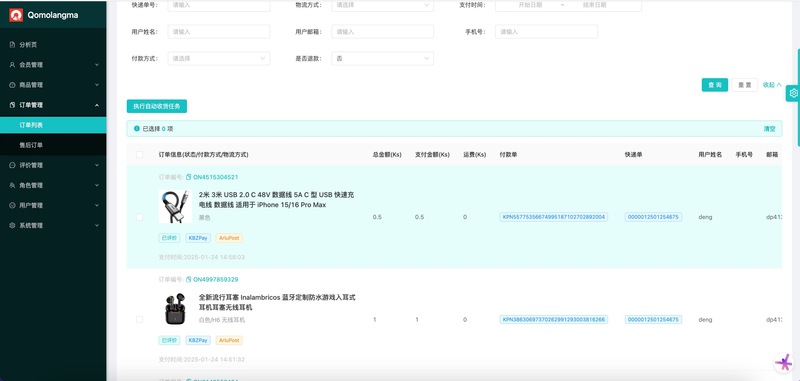
Task: Check the box for order ON4515304521
Action: pos(139,217)
